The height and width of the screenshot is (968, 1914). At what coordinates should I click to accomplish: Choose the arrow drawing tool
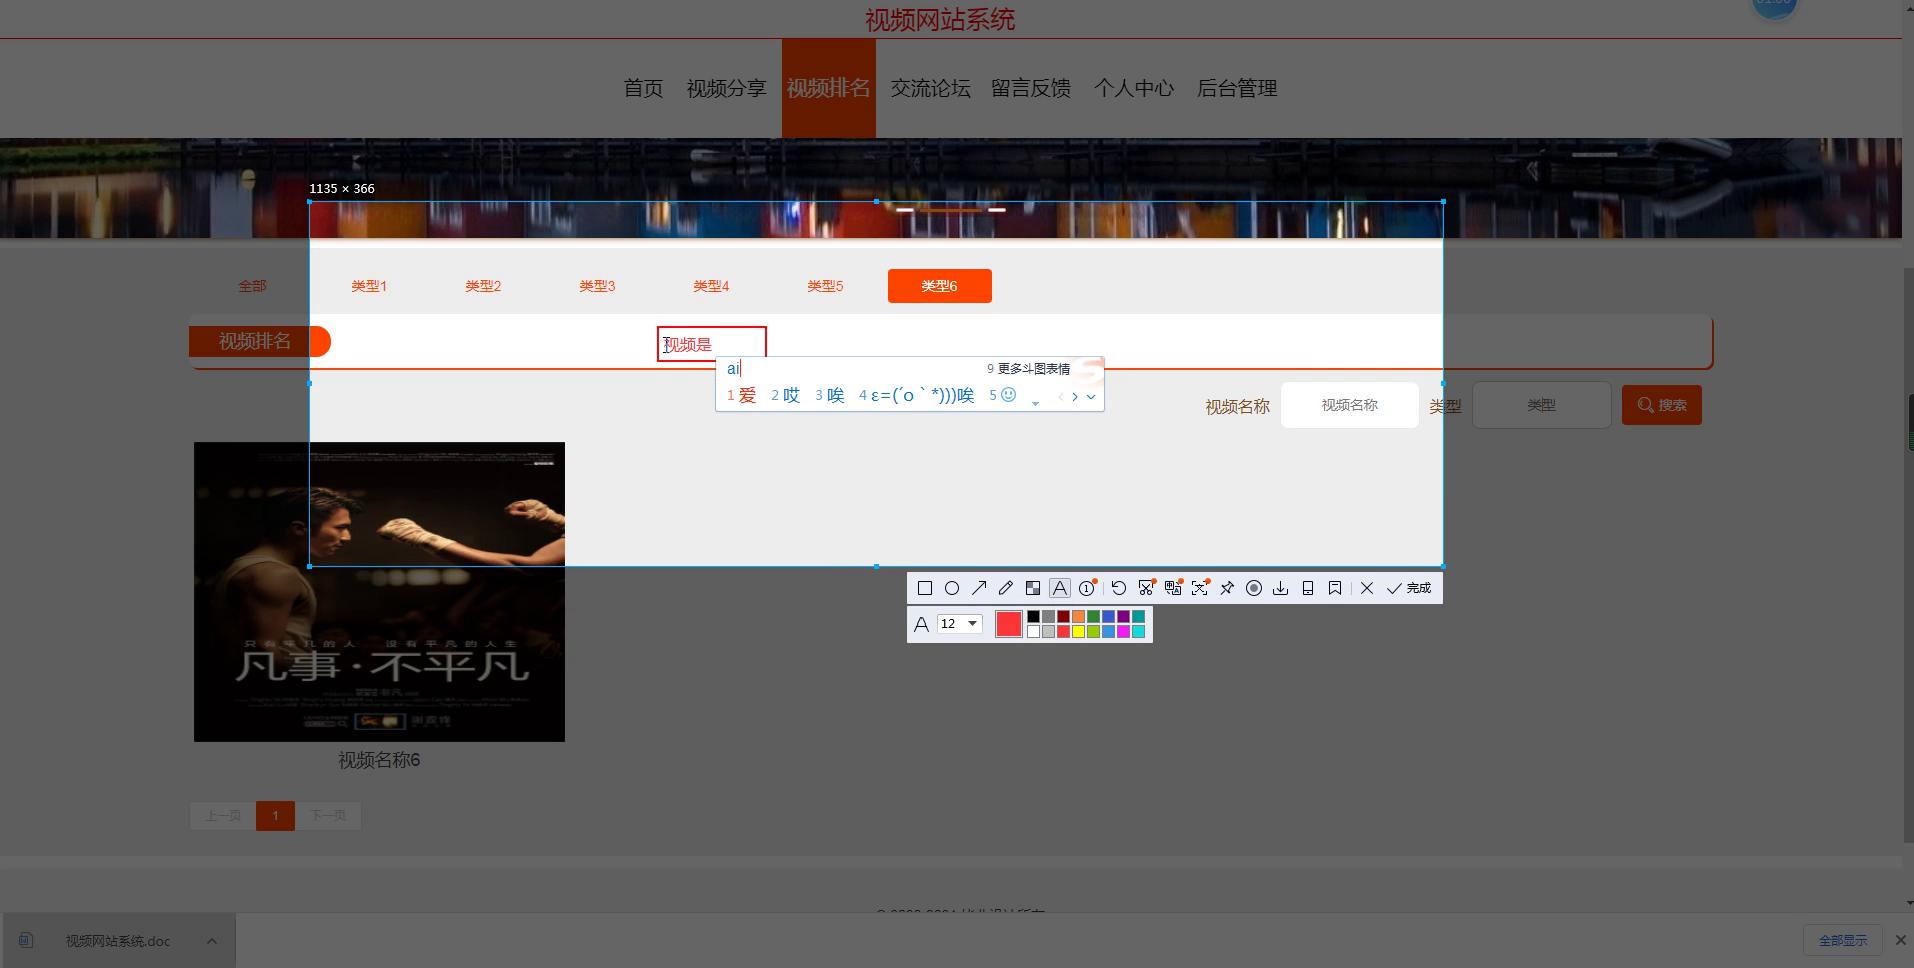click(x=979, y=588)
